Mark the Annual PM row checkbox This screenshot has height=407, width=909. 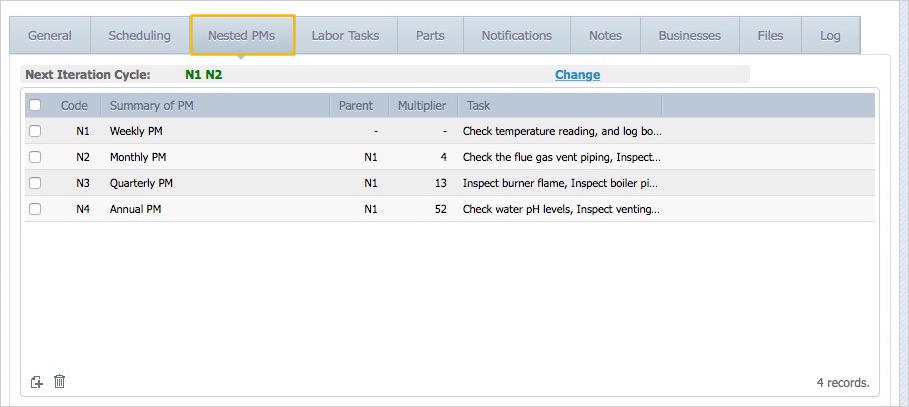(x=36, y=209)
